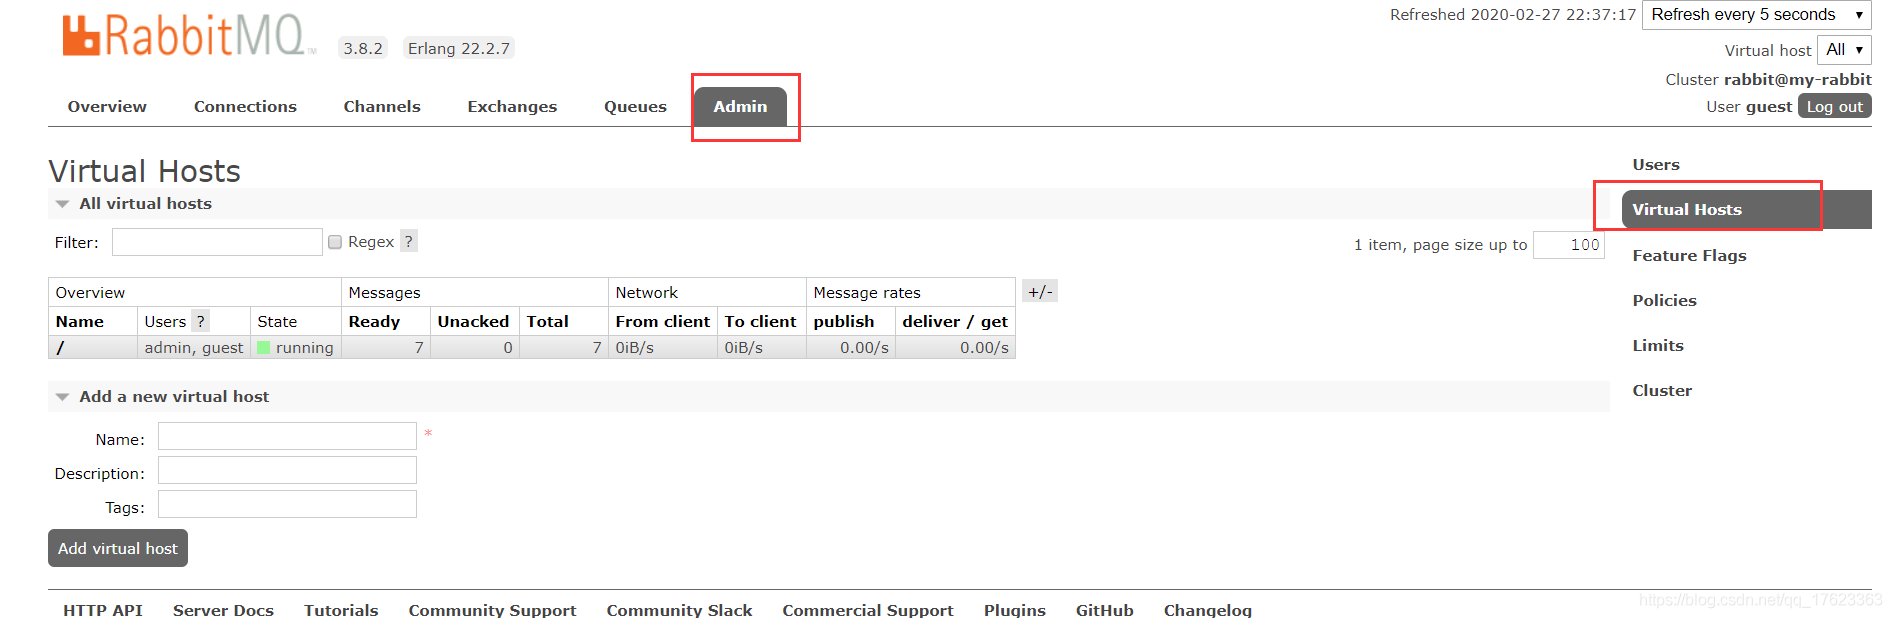
Task: Open the refresh interval dropdown
Action: click(x=1756, y=15)
